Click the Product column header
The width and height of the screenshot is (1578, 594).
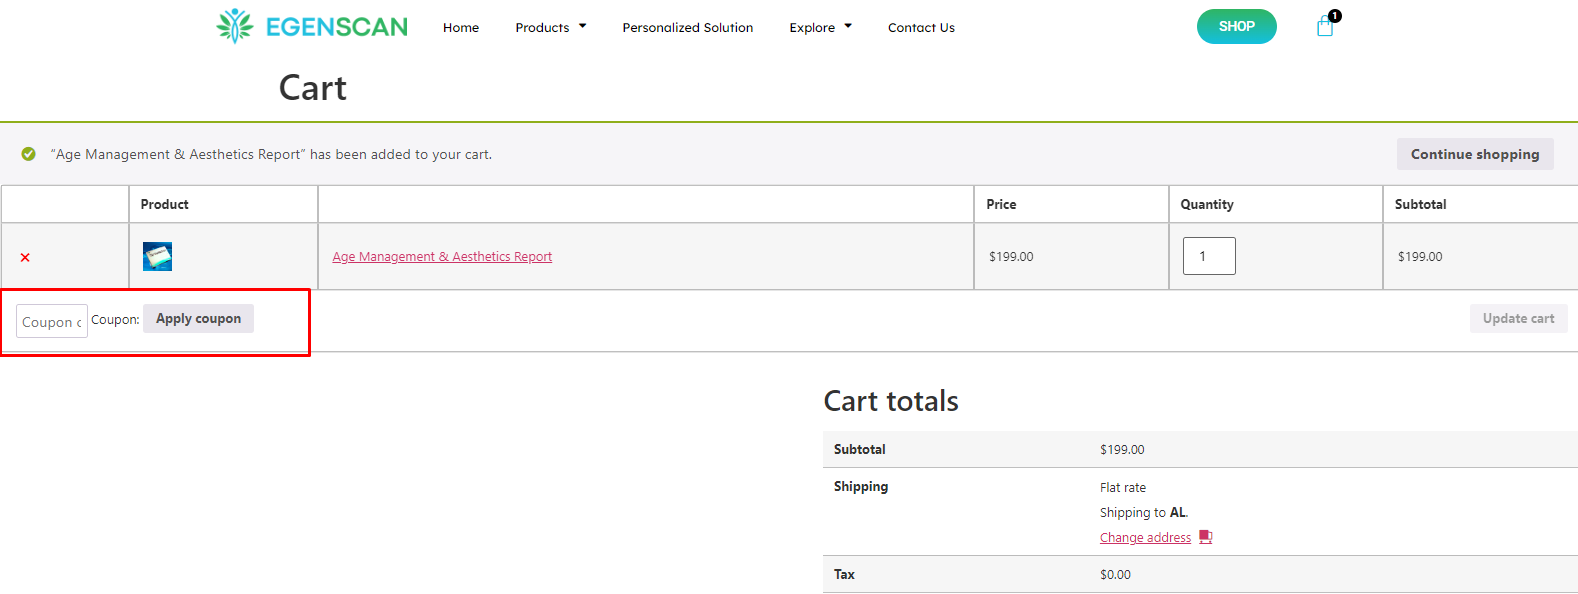pos(164,204)
